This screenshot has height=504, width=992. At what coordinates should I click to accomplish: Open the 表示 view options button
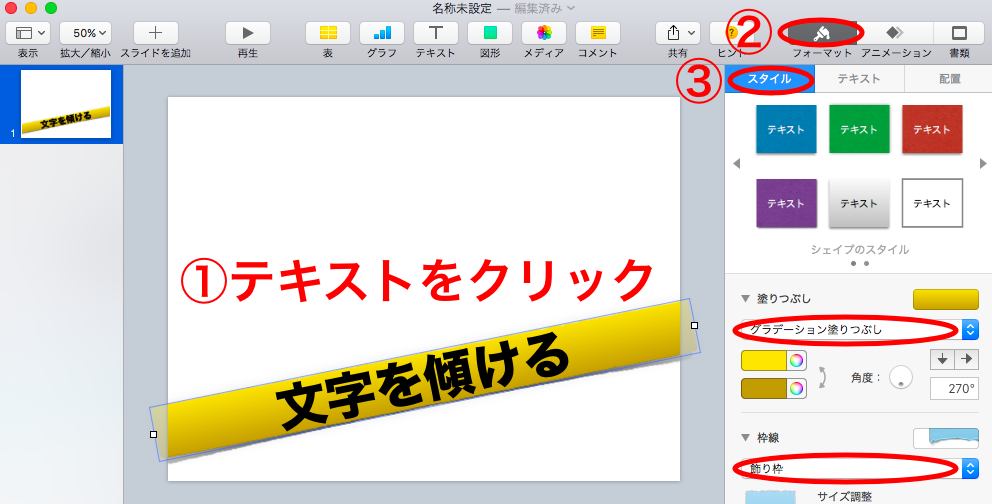pos(28,33)
